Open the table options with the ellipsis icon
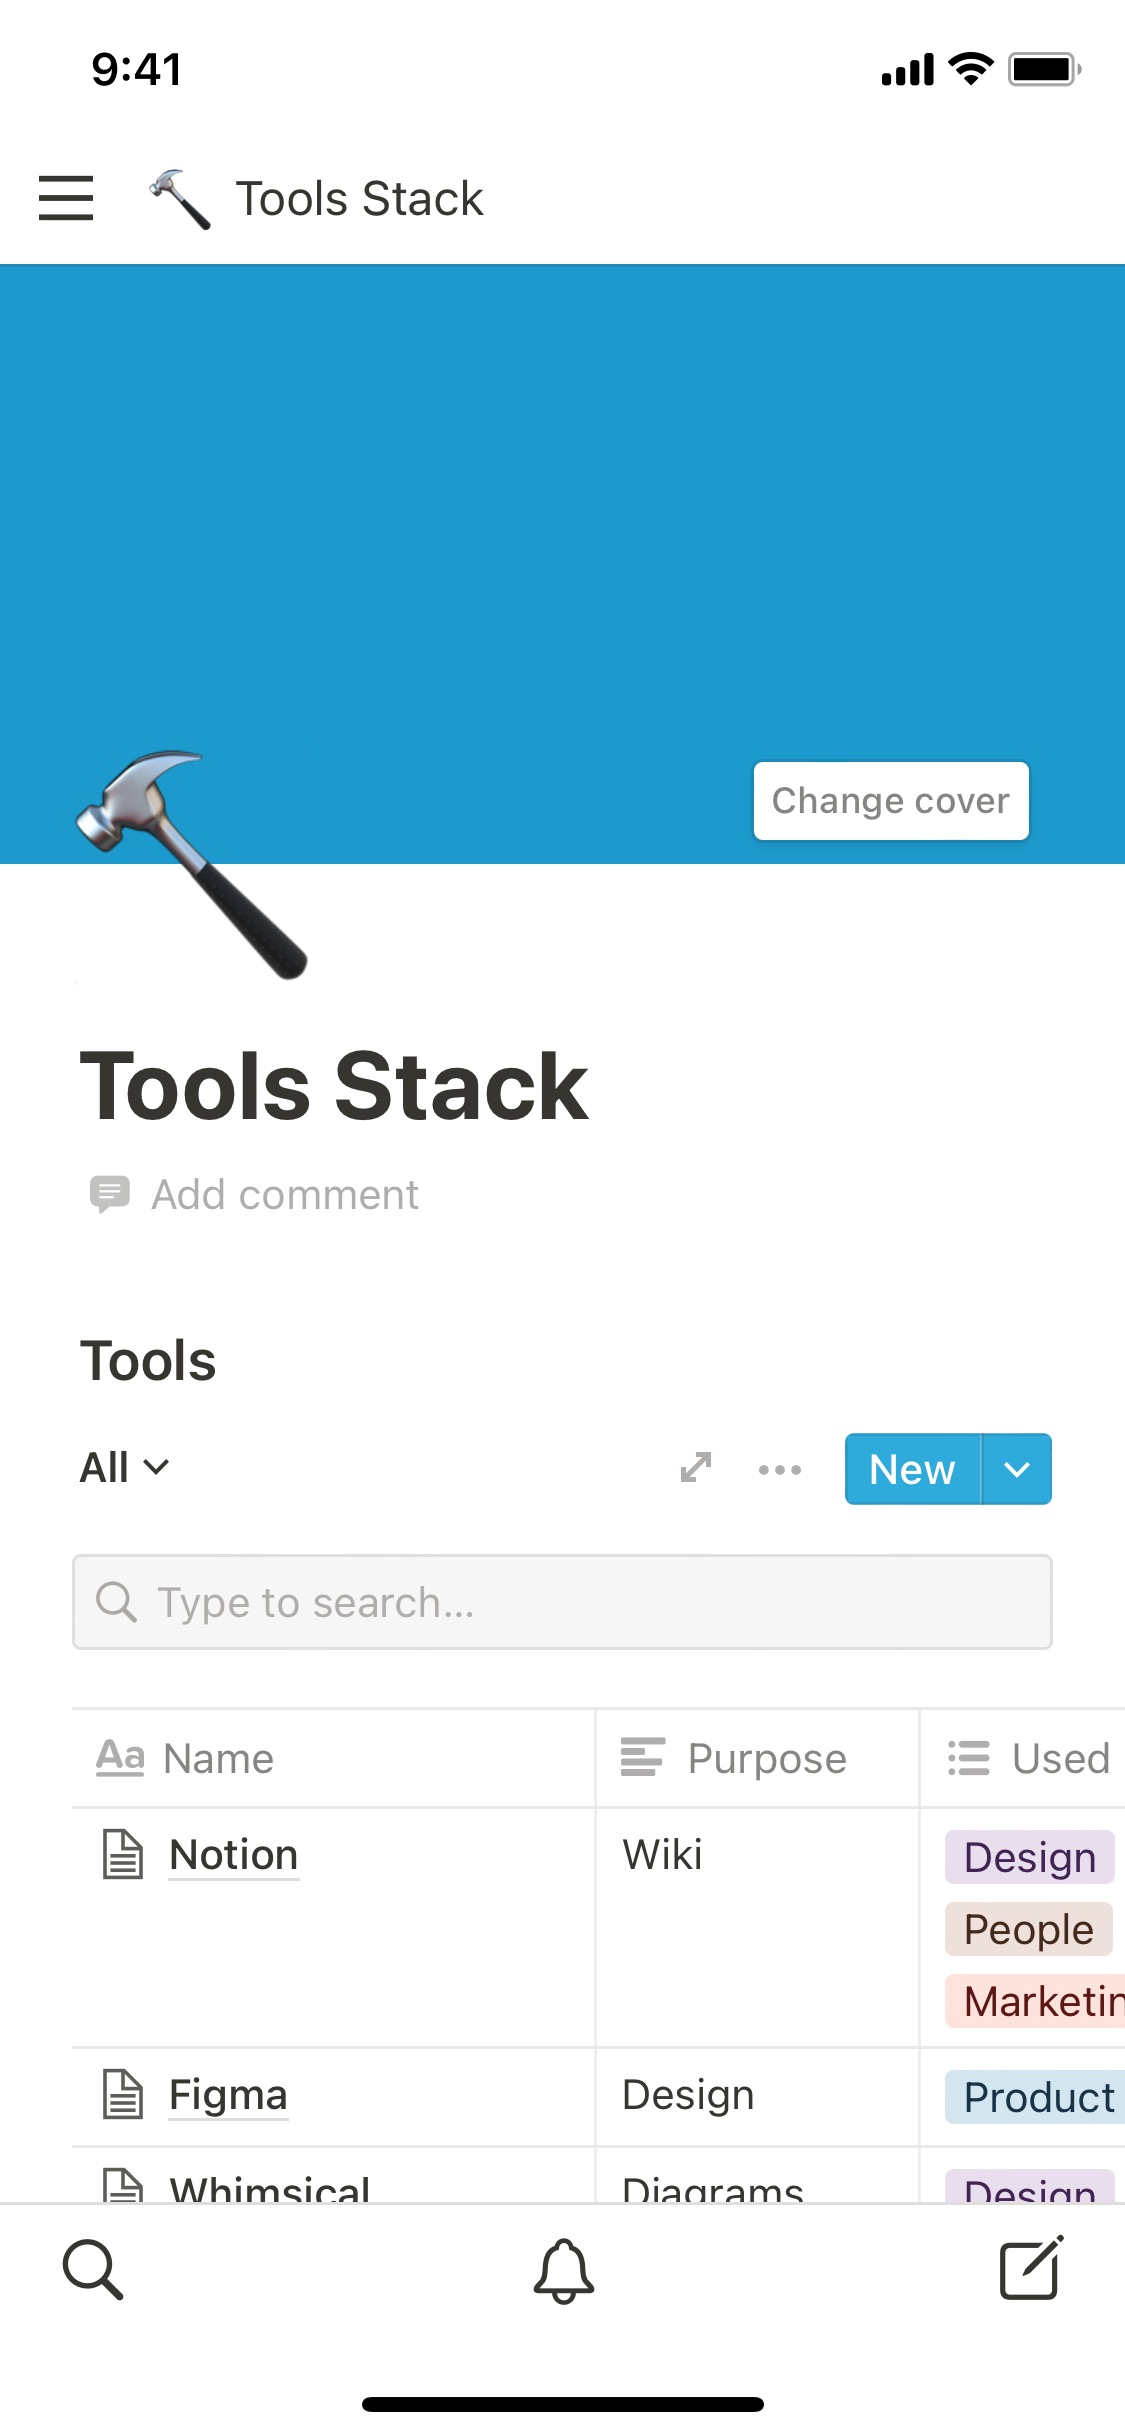This screenshot has width=1125, height=2436. click(780, 1469)
